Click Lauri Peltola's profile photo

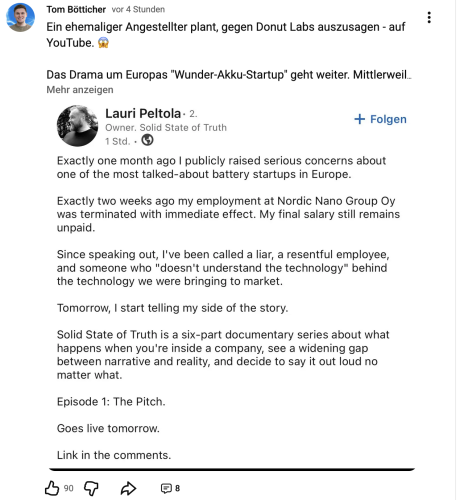coord(77,126)
